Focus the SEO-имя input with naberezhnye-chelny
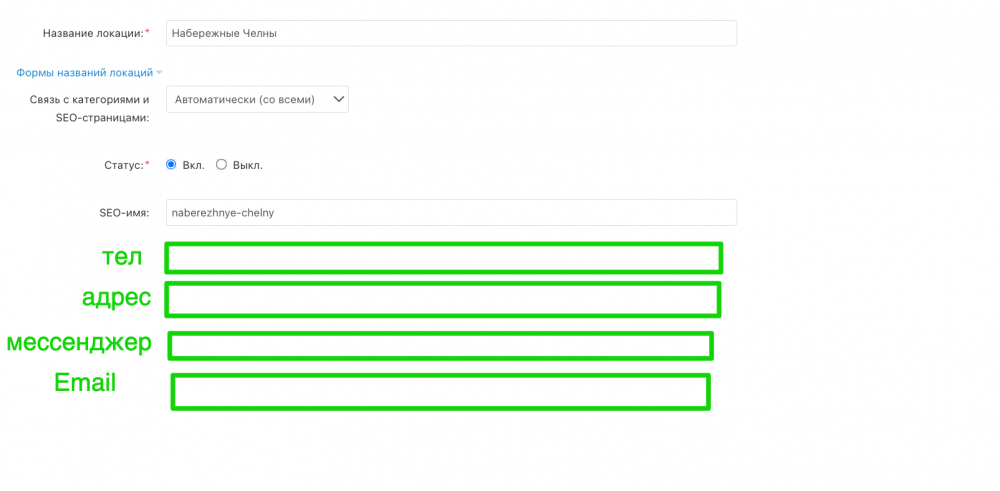 (x=450, y=213)
